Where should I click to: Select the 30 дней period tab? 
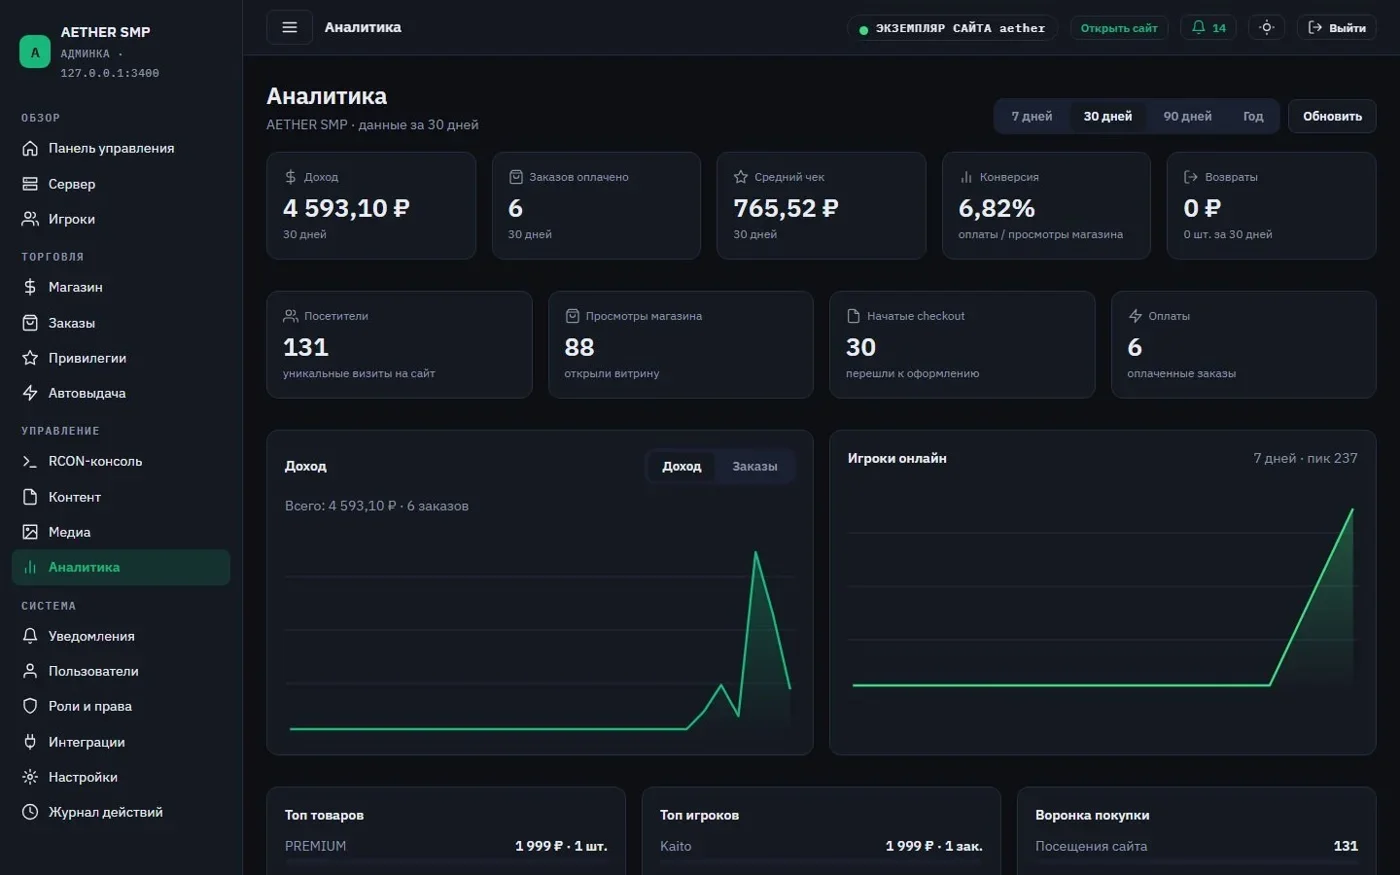(1108, 116)
